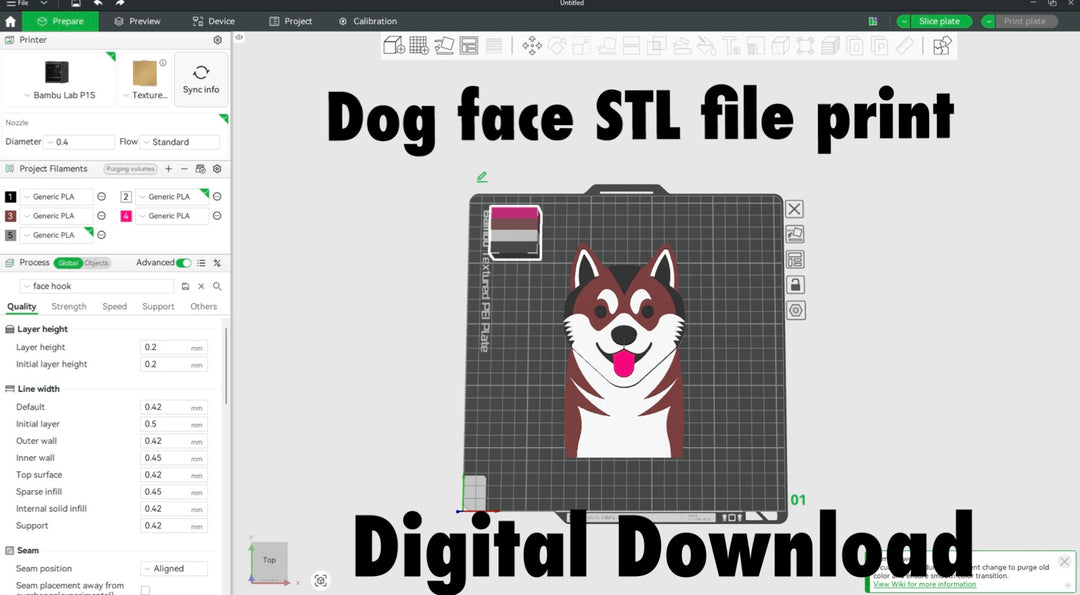
Task: Click the Slice plate button
Action: pos(940,21)
